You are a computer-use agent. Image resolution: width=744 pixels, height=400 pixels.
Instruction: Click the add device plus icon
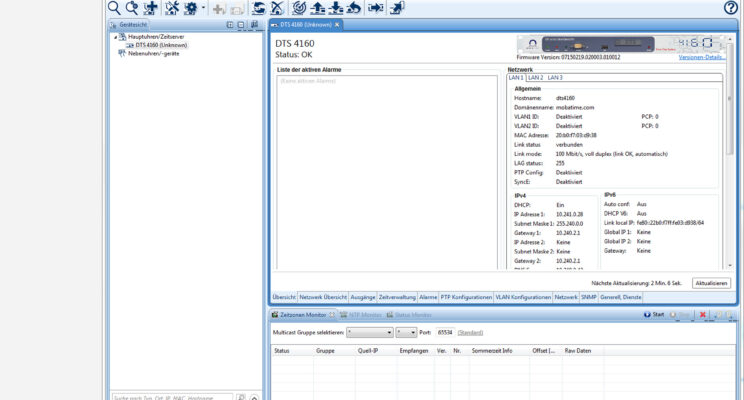[x=151, y=8]
